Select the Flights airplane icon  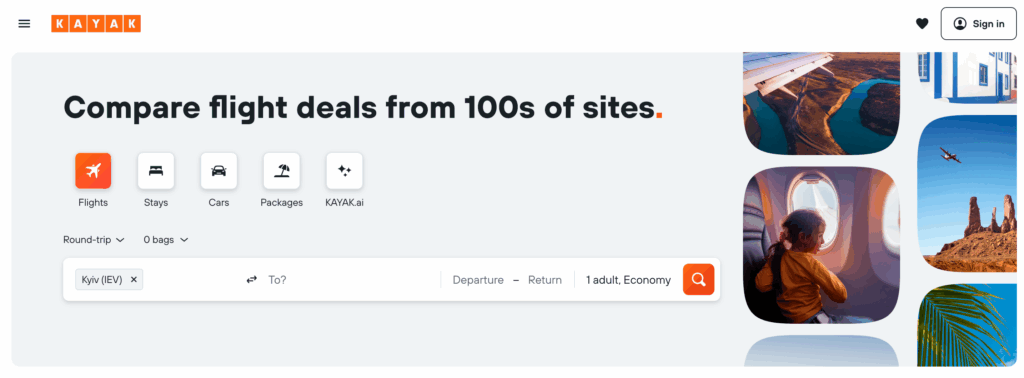[93, 171]
